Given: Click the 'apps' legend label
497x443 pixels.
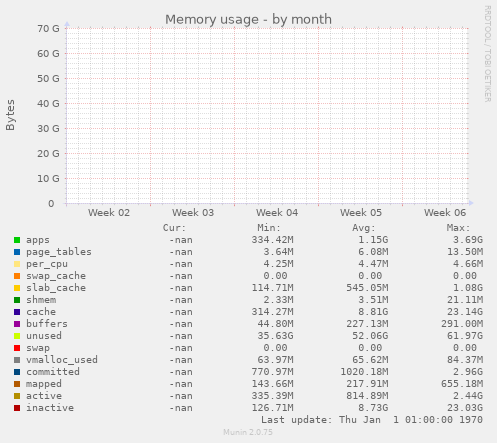Looking at the screenshot, I should click(38, 240).
